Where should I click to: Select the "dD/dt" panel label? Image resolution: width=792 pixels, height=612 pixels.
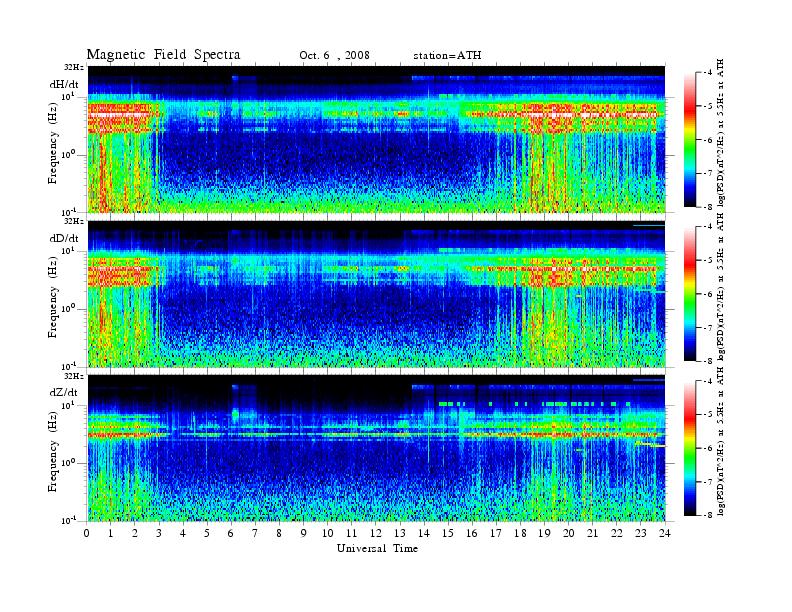click(64, 238)
